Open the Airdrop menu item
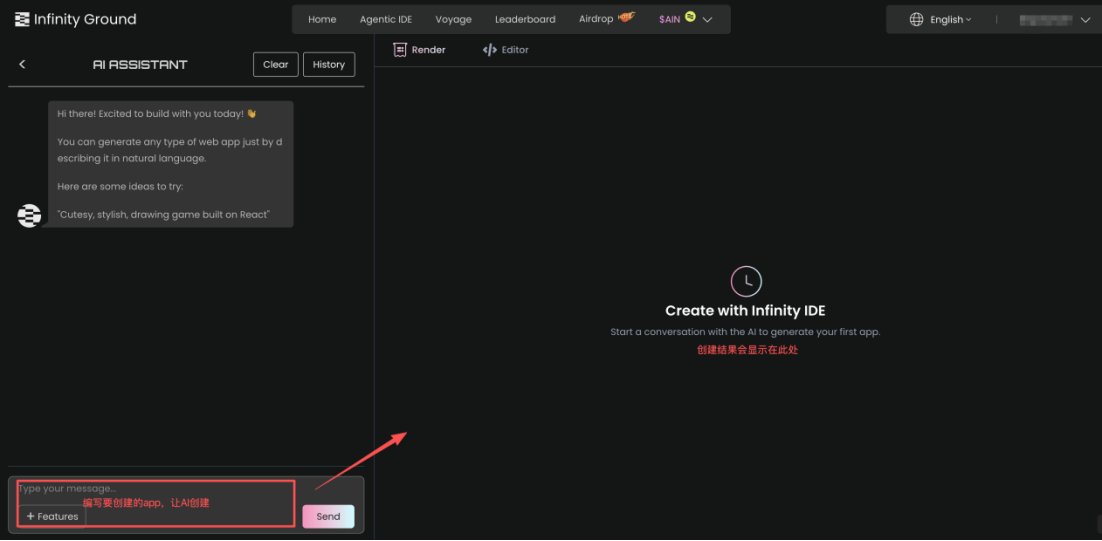The width and height of the screenshot is (1102, 541). click(x=596, y=19)
